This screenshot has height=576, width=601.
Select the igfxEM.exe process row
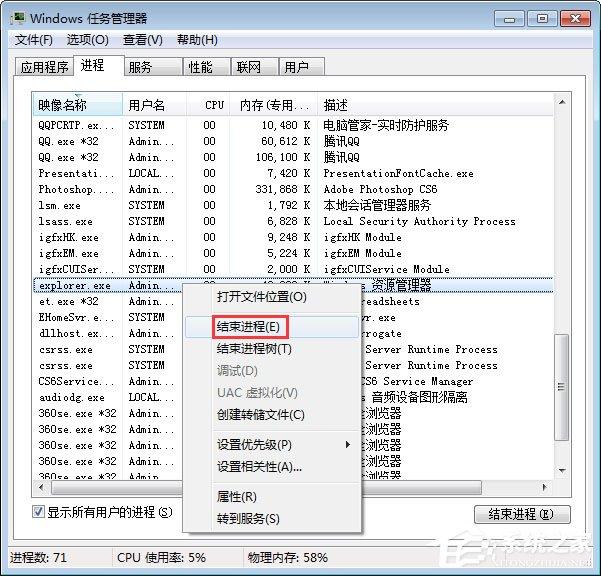coord(293,253)
